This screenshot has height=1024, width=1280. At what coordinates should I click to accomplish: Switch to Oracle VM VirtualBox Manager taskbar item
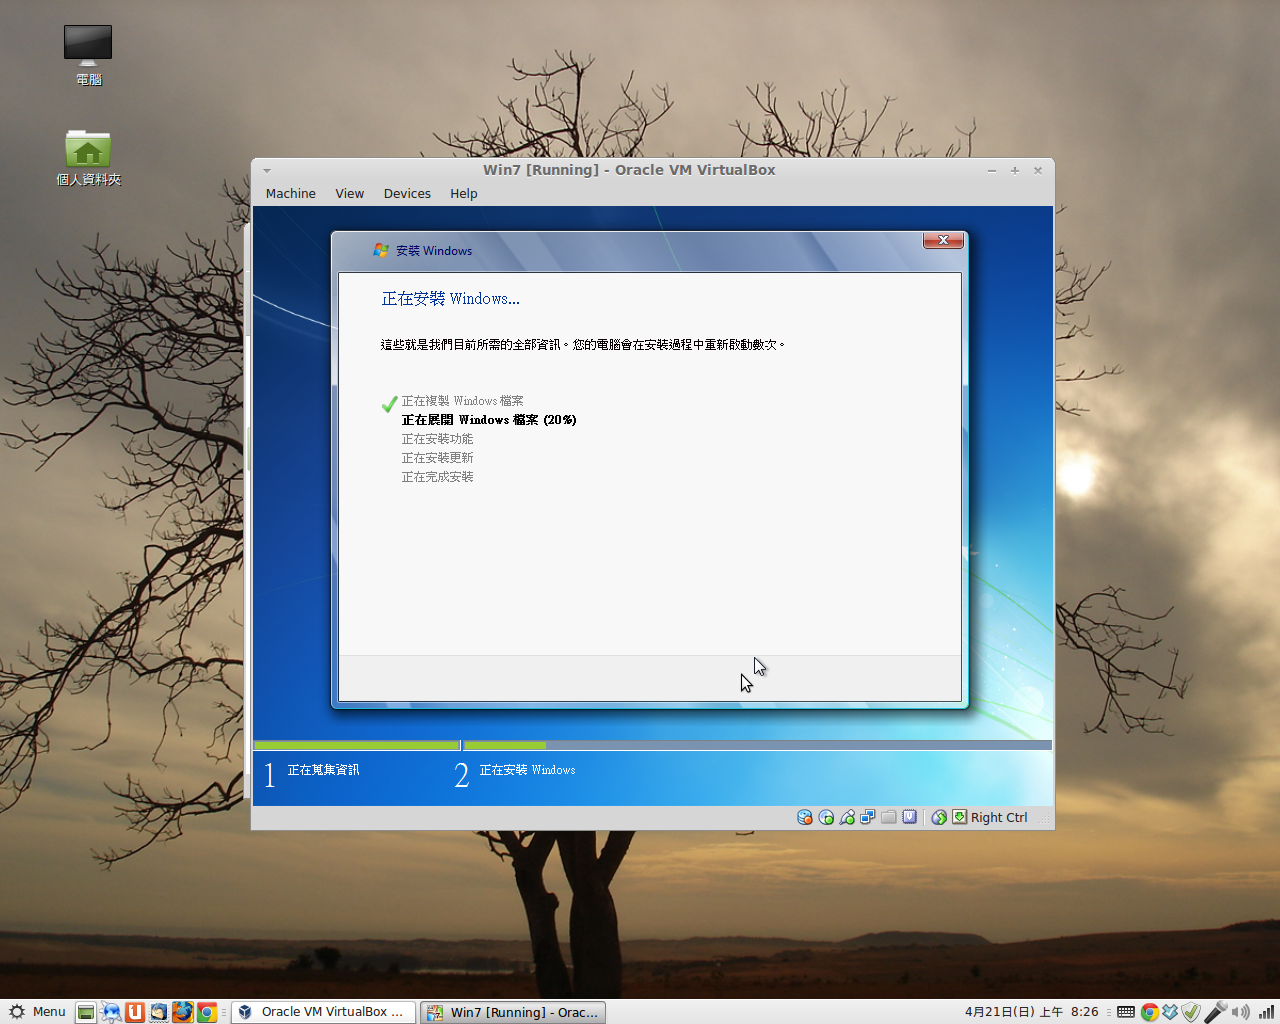[x=323, y=1012]
